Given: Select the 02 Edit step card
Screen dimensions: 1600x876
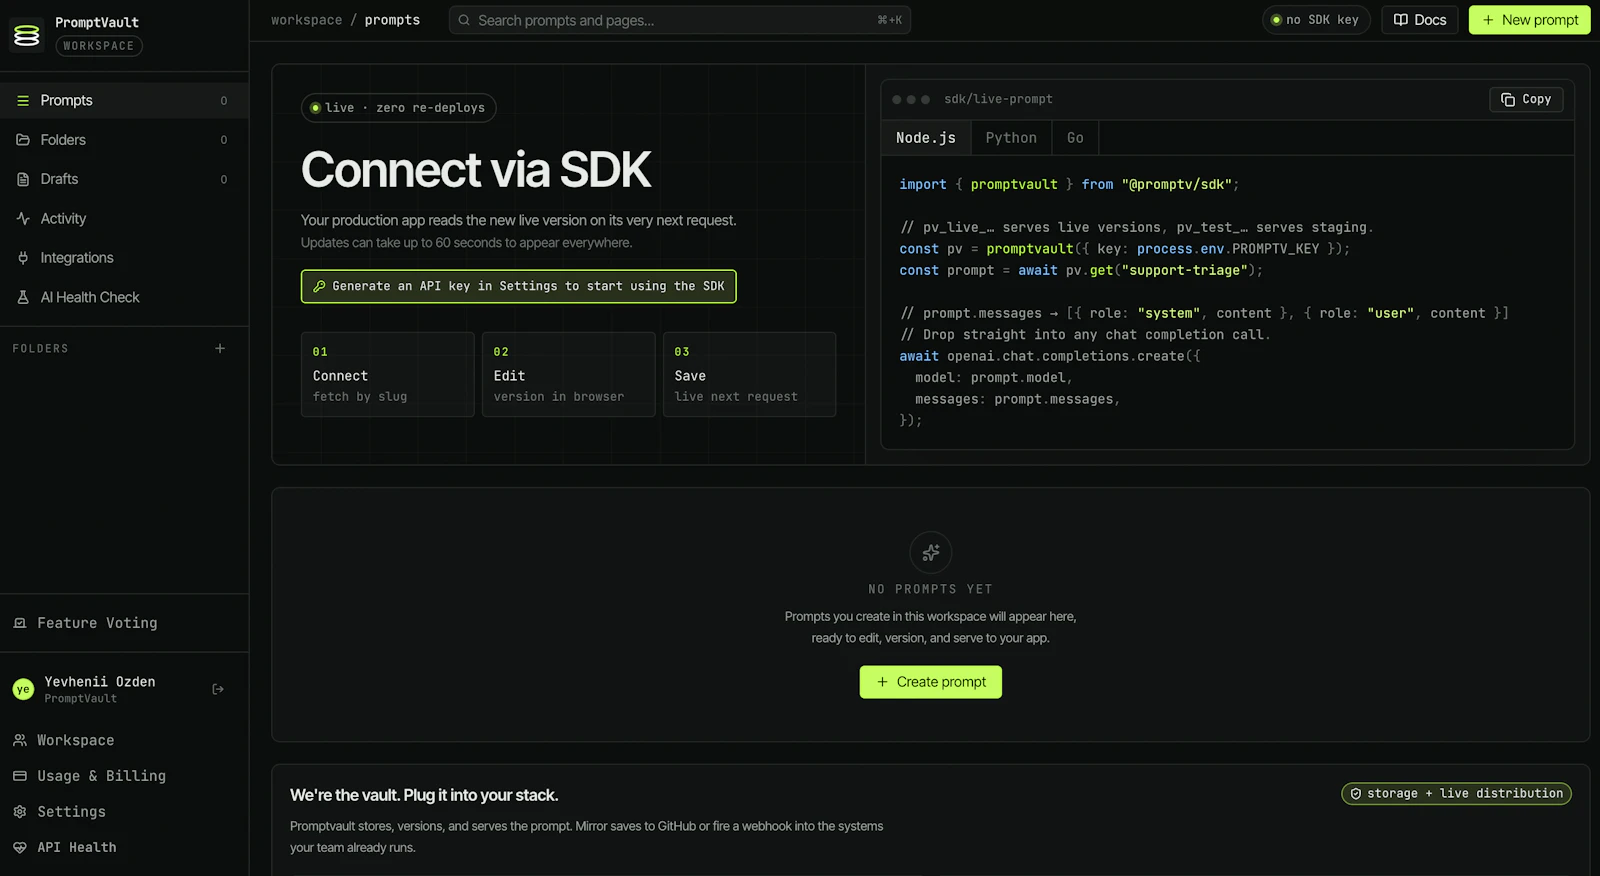Looking at the screenshot, I should [568, 374].
